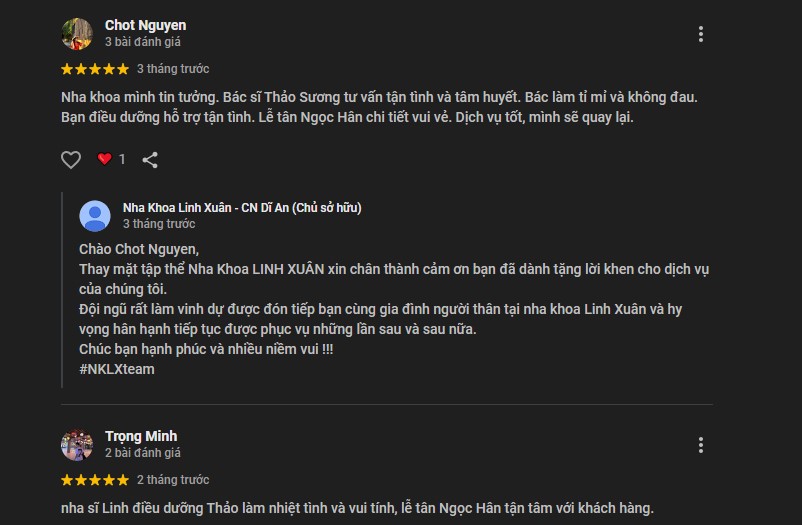The image size is (802, 525).
Task: Click Trọng Minh's review text about nha sĩ Linh
Action: tap(357, 508)
